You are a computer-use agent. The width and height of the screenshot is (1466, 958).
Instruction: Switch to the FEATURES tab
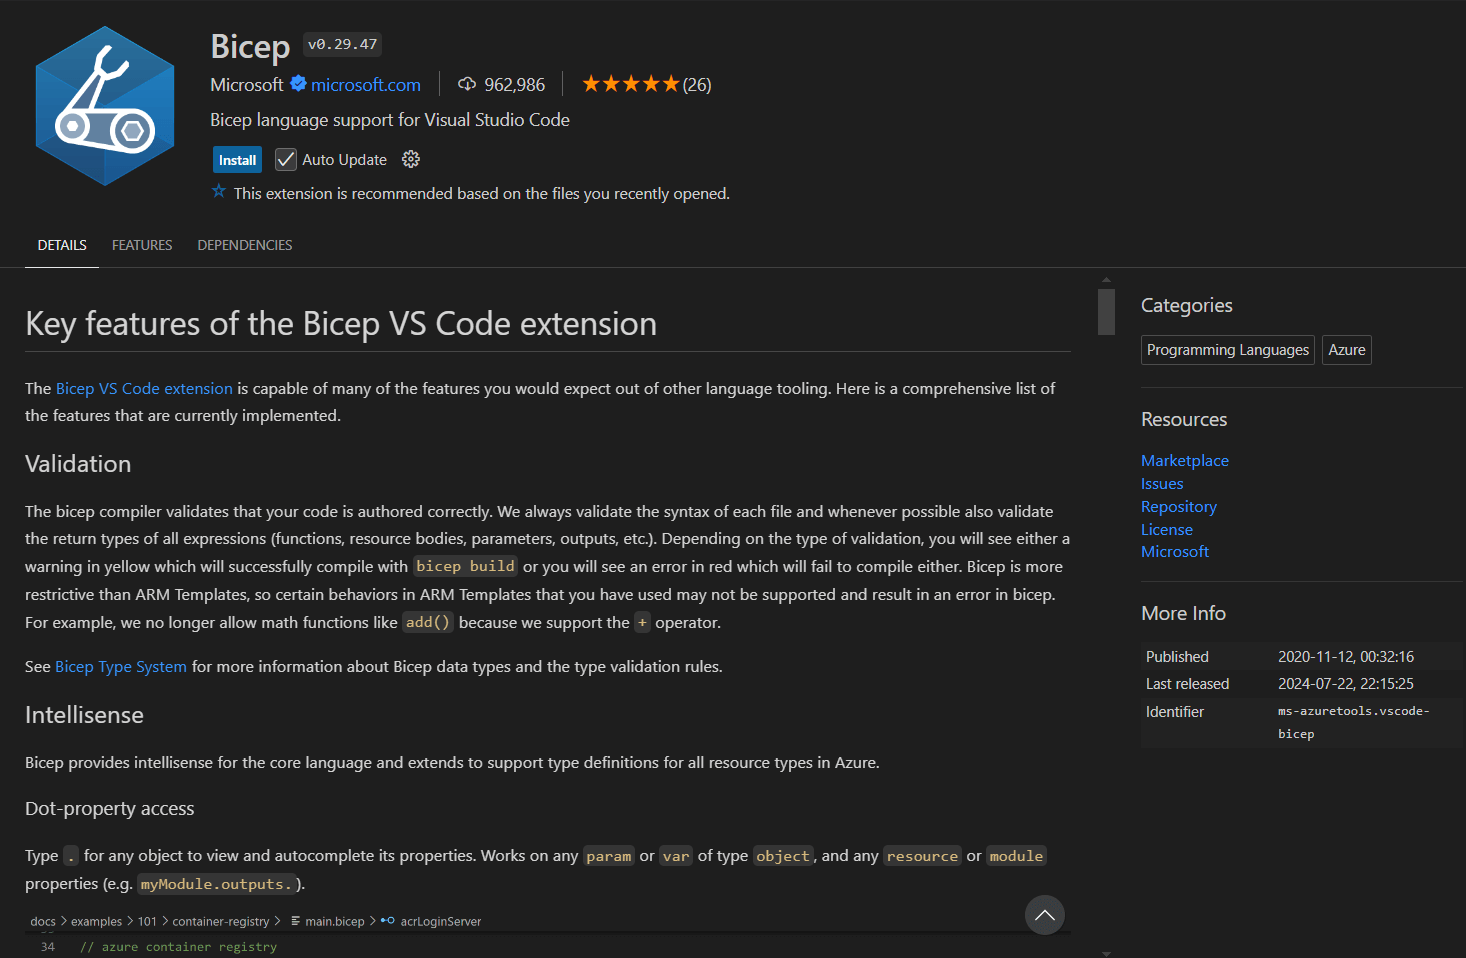pyautogui.click(x=142, y=245)
